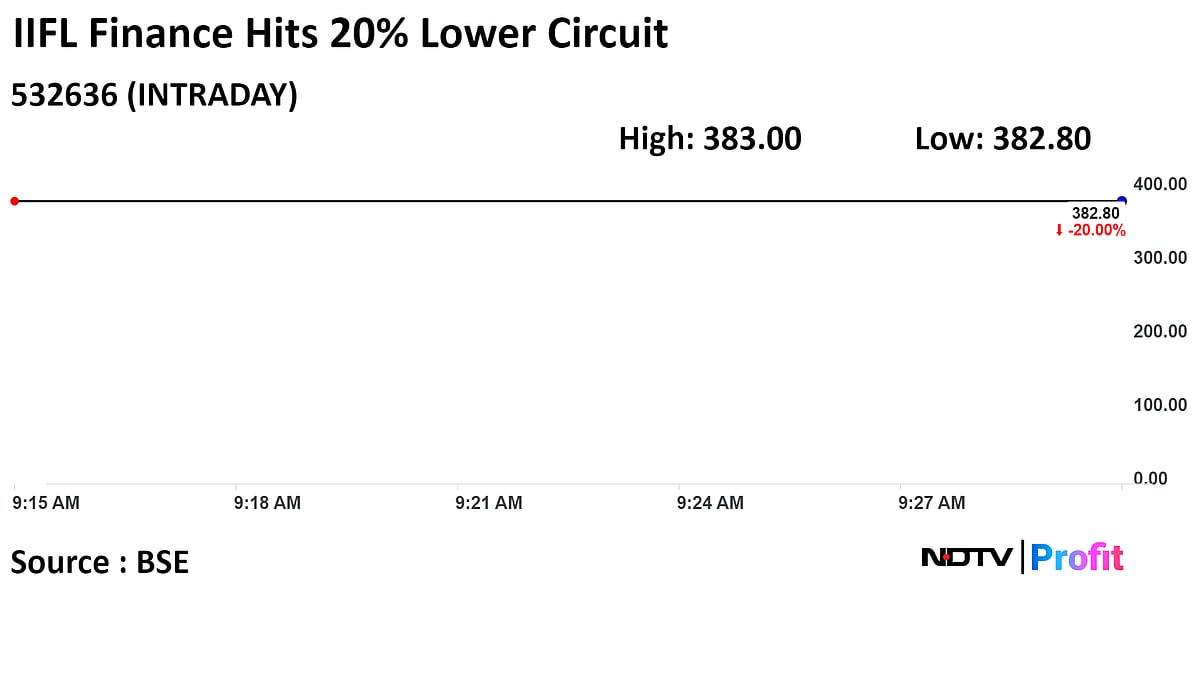Screen dimensions: 1200x675
Task: Click the red starting dot on chart line
Action: (14, 201)
